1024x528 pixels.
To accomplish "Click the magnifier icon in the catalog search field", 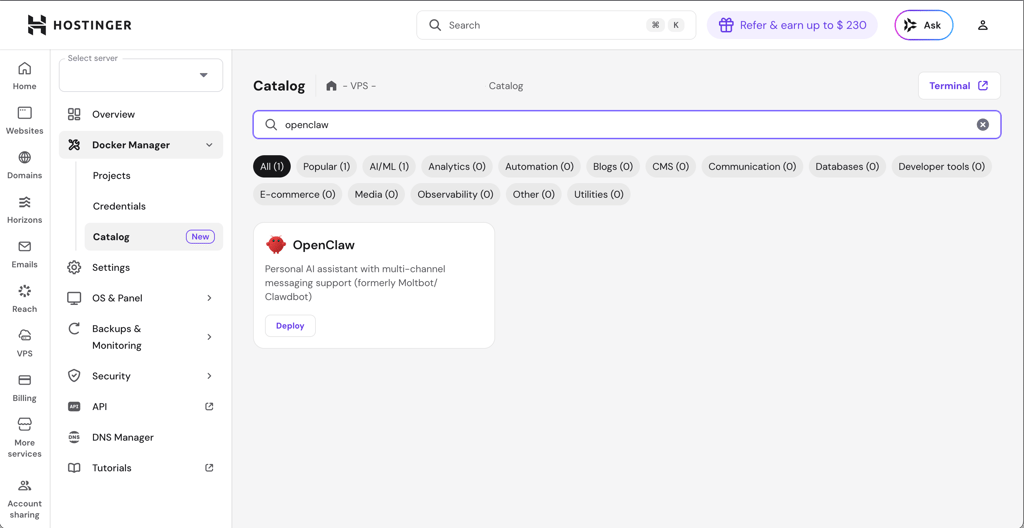I will 270,125.
